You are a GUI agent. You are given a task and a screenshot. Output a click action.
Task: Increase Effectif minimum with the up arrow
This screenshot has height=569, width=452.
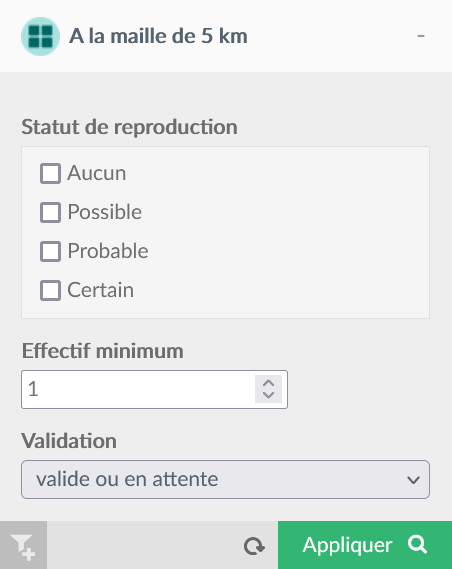[x=268, y=383]
